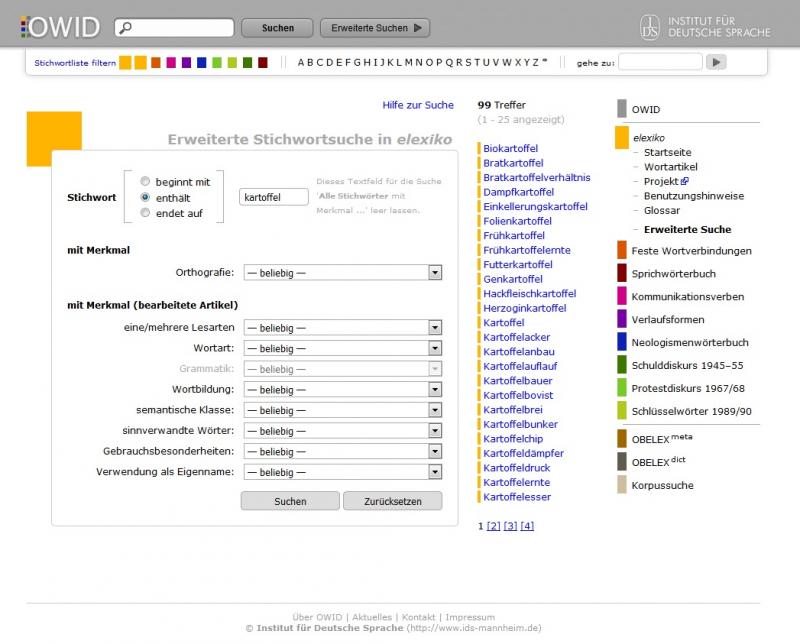This screenshot has height=644, width=800.
Task: Select the 'beginnt mit' radio button
Action: point(145,181)
